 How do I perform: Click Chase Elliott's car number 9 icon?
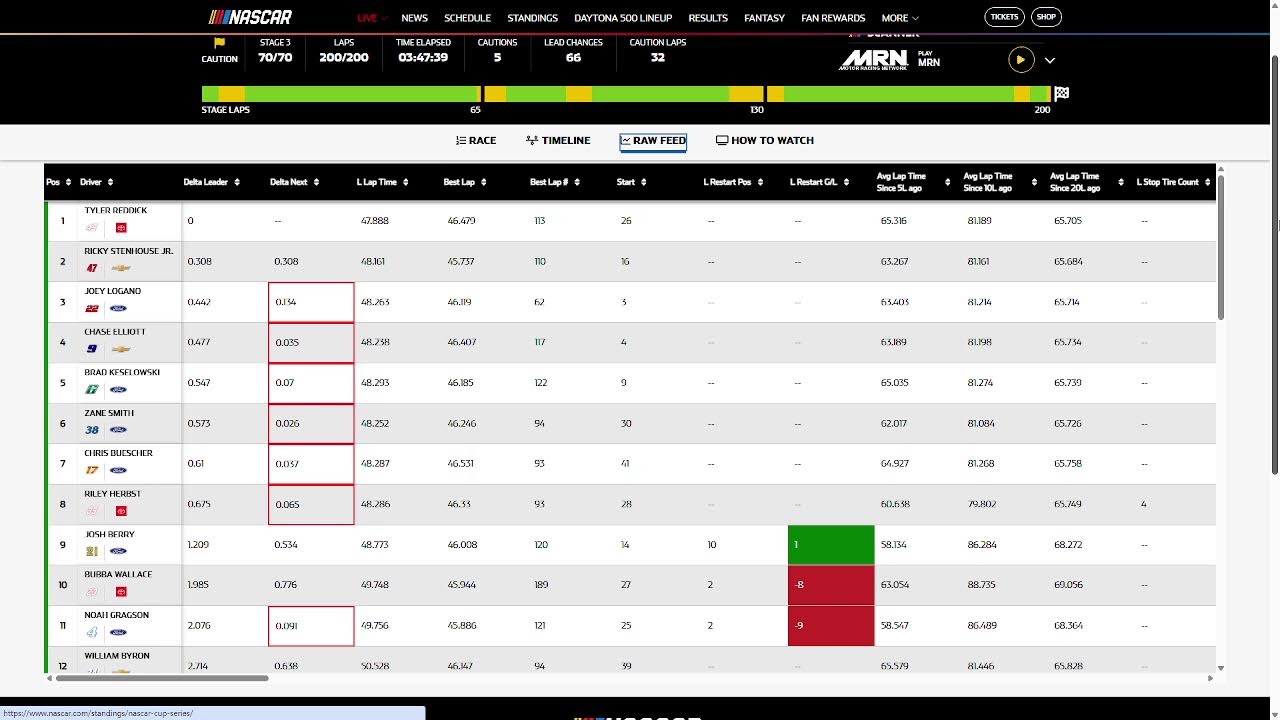92,349
